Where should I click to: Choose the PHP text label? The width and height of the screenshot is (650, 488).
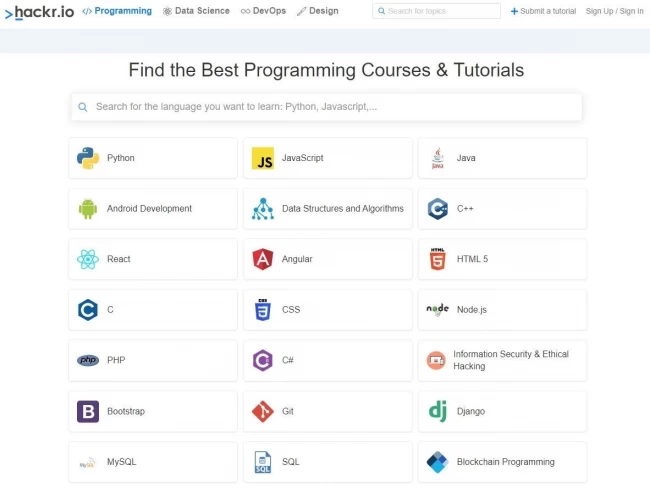(116, 360)
